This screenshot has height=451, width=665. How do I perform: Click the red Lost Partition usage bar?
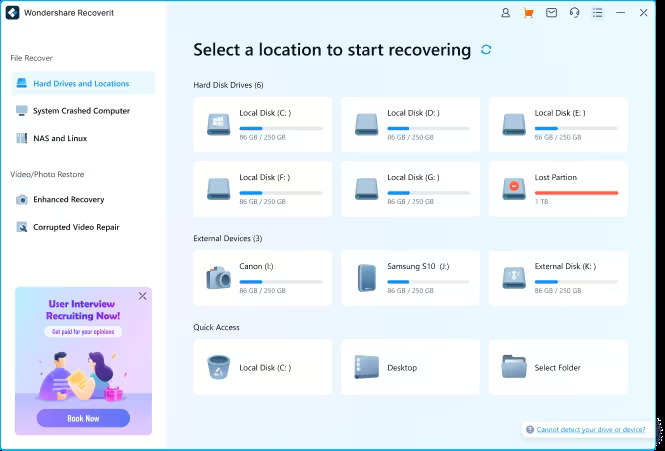(576, 193)
